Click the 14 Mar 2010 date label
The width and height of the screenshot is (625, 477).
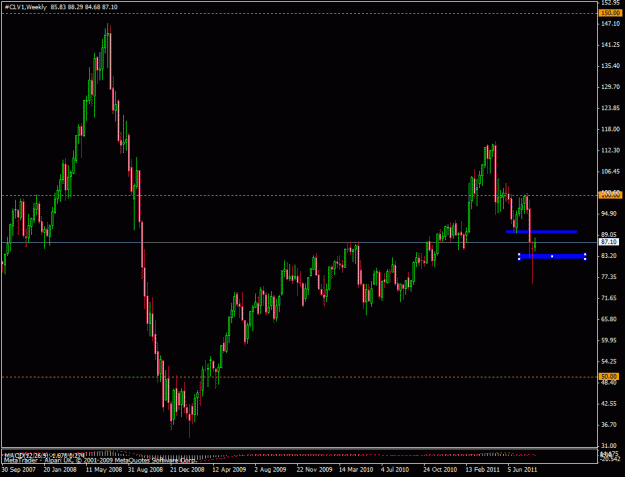pos(356,469)
